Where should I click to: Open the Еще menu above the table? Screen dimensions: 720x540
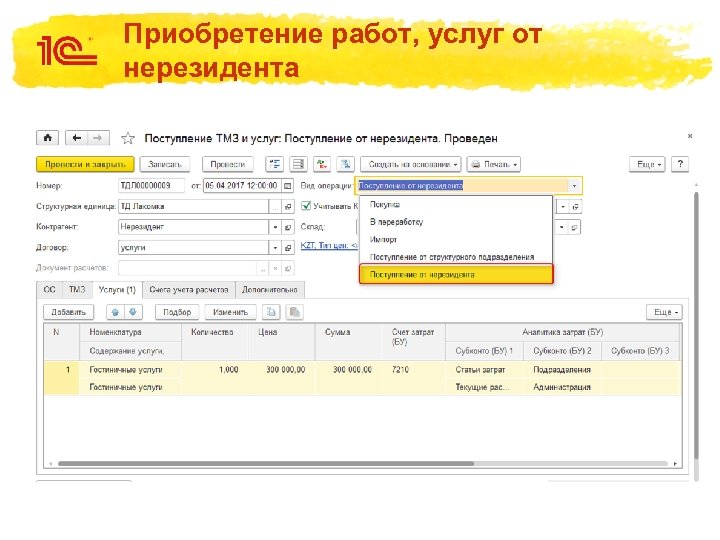664,312
